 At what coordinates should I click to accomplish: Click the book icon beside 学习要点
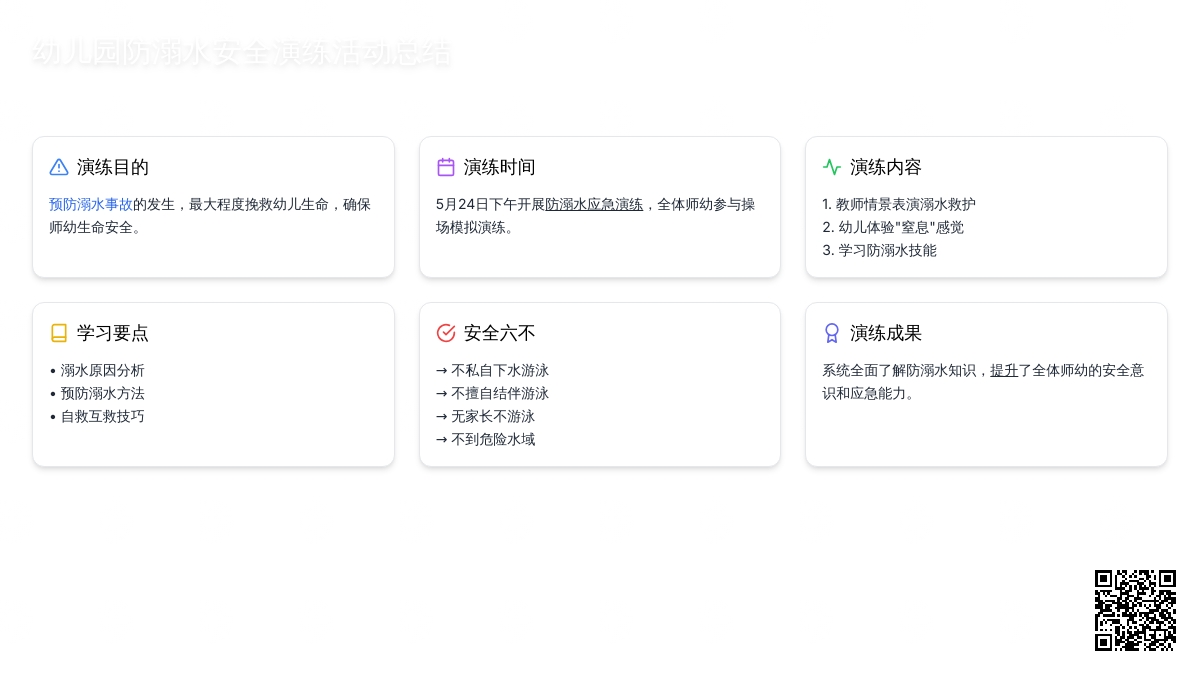[59, 333]
